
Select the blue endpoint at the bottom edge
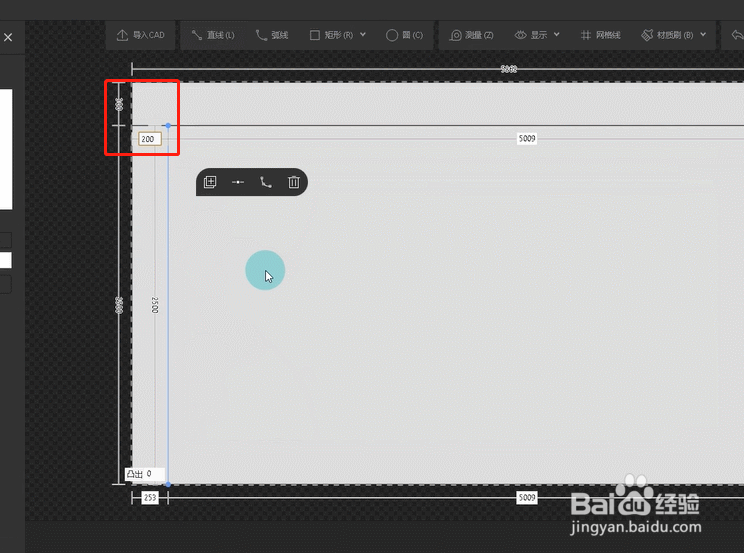168,484
